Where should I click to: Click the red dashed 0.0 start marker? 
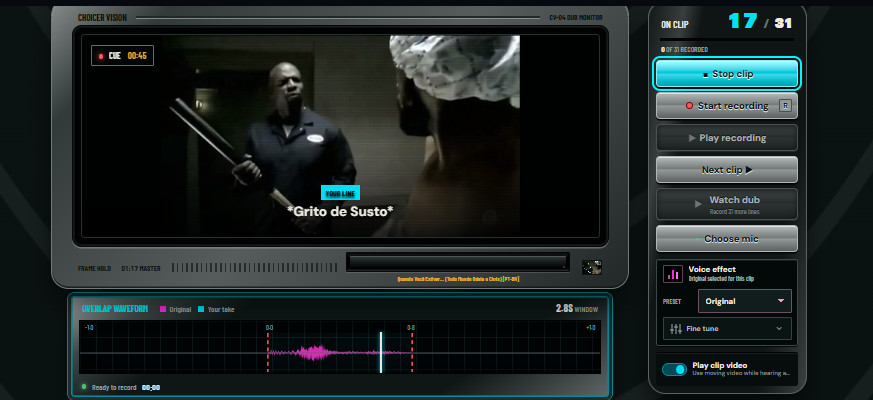click(268, 352)
